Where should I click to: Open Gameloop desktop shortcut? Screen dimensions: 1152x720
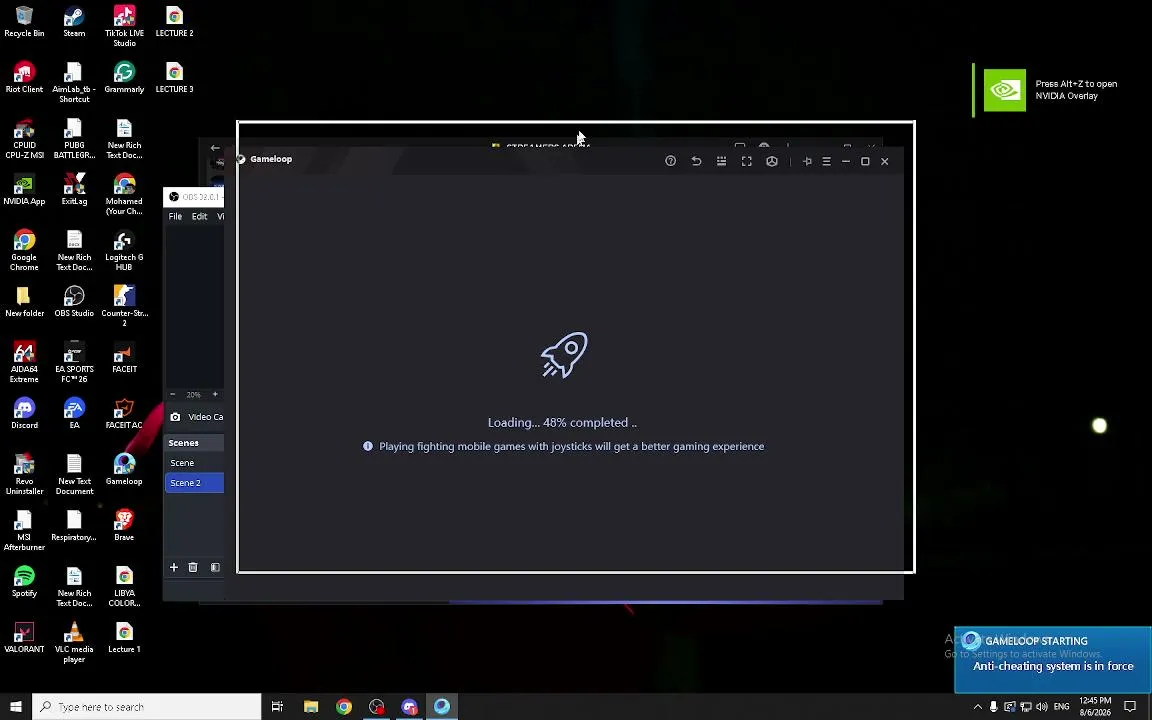(x=124, y=469)
